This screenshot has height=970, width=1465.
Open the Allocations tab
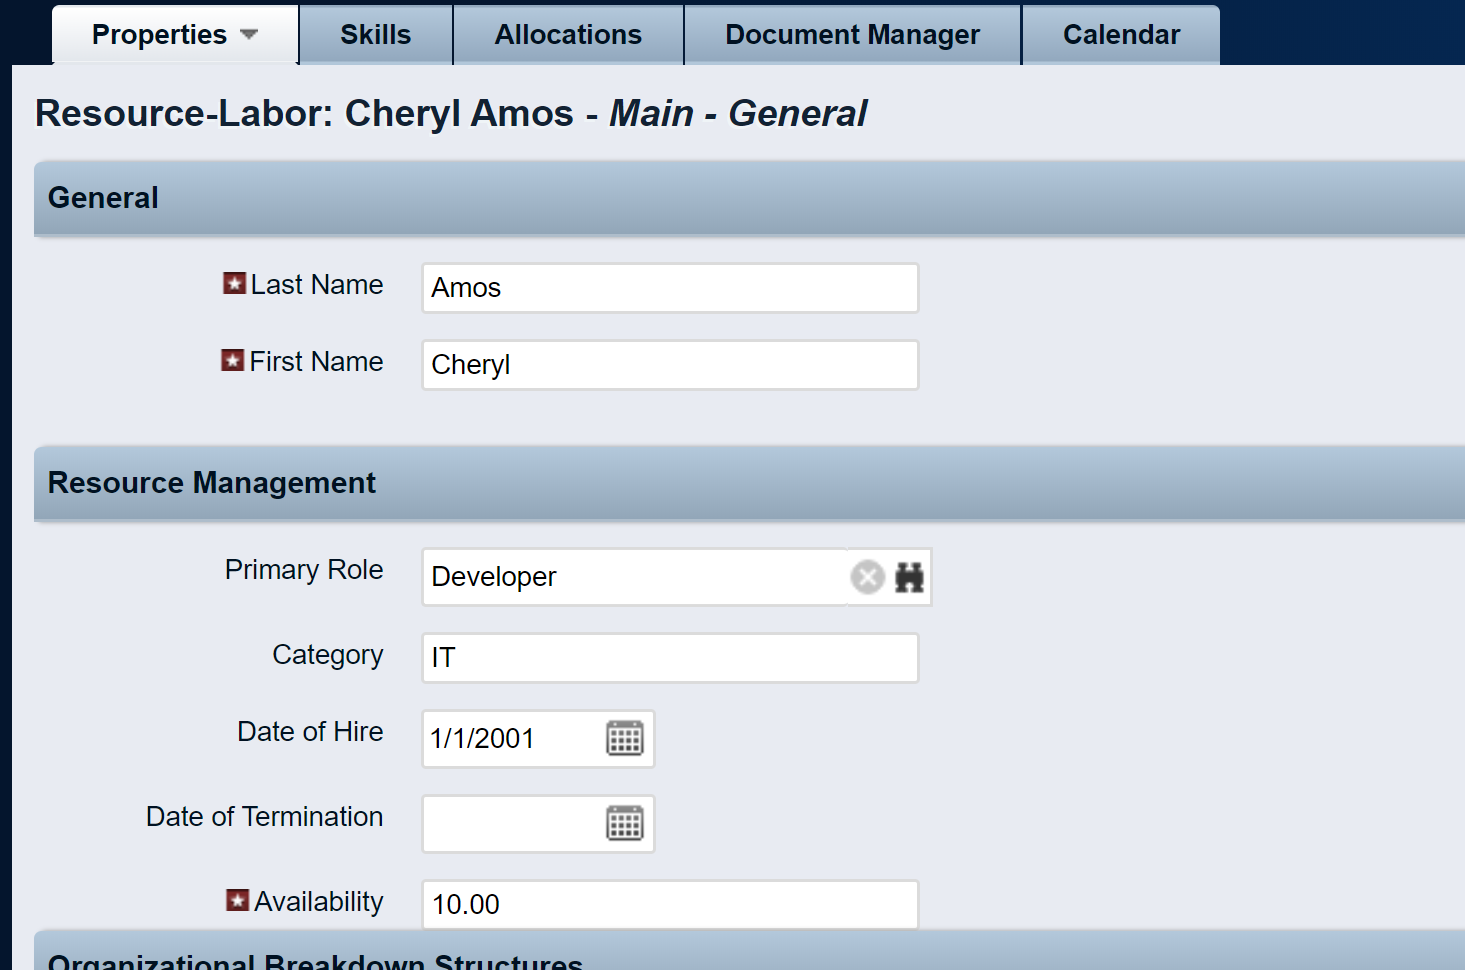point(568,35)
